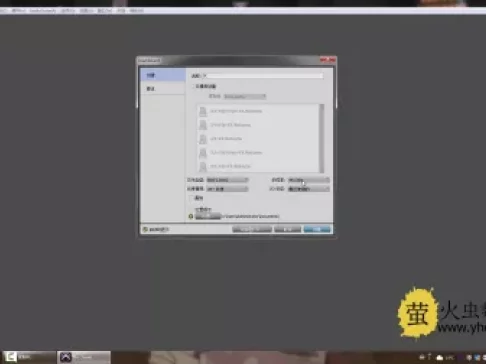486x364 pixels.
Task: Open bit depth dropdown on right side
Action: [309, 180]
